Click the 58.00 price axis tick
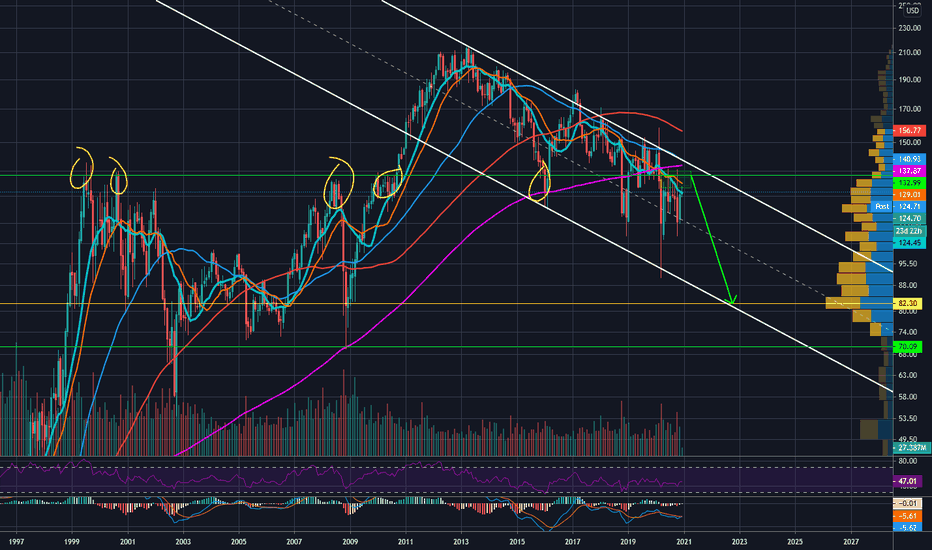Viewport: 932px width, 550px height. [909, 397]
